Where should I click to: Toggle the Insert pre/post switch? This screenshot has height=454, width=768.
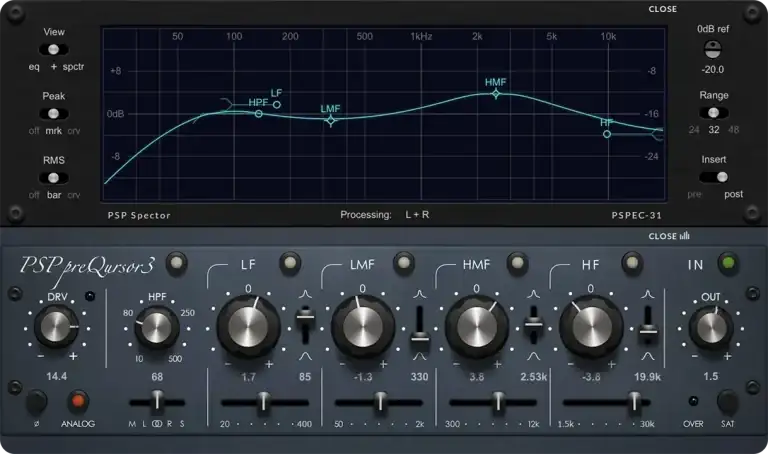(714, 177)
